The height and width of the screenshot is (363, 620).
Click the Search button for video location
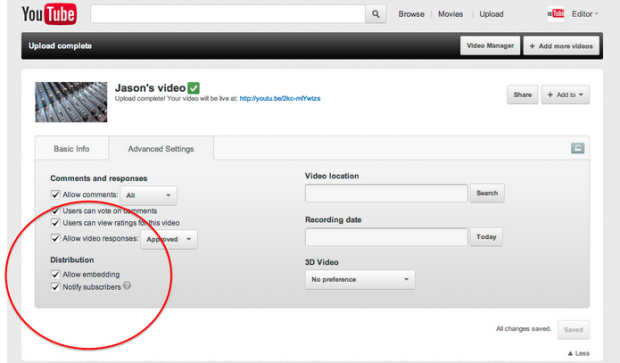[x=487, y=193]
